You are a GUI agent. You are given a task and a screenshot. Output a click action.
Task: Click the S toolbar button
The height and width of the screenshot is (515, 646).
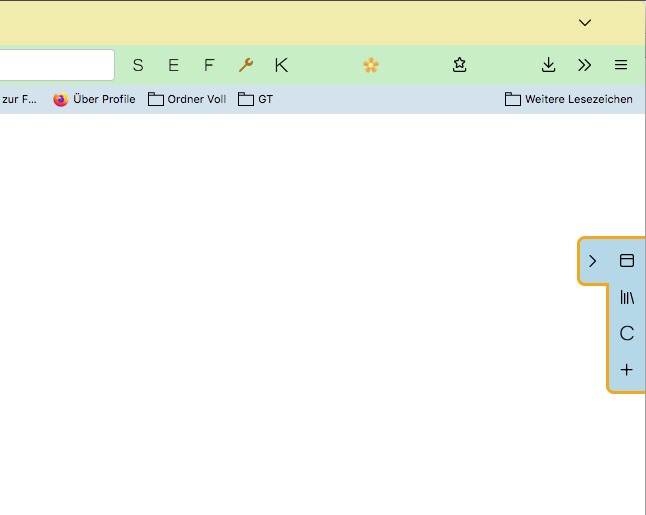click(x=138, y=65)
